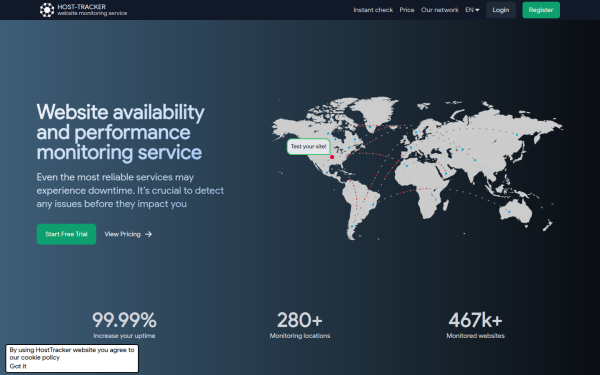Click the world map graphic

pyautogui.click(x=417, y=168)
